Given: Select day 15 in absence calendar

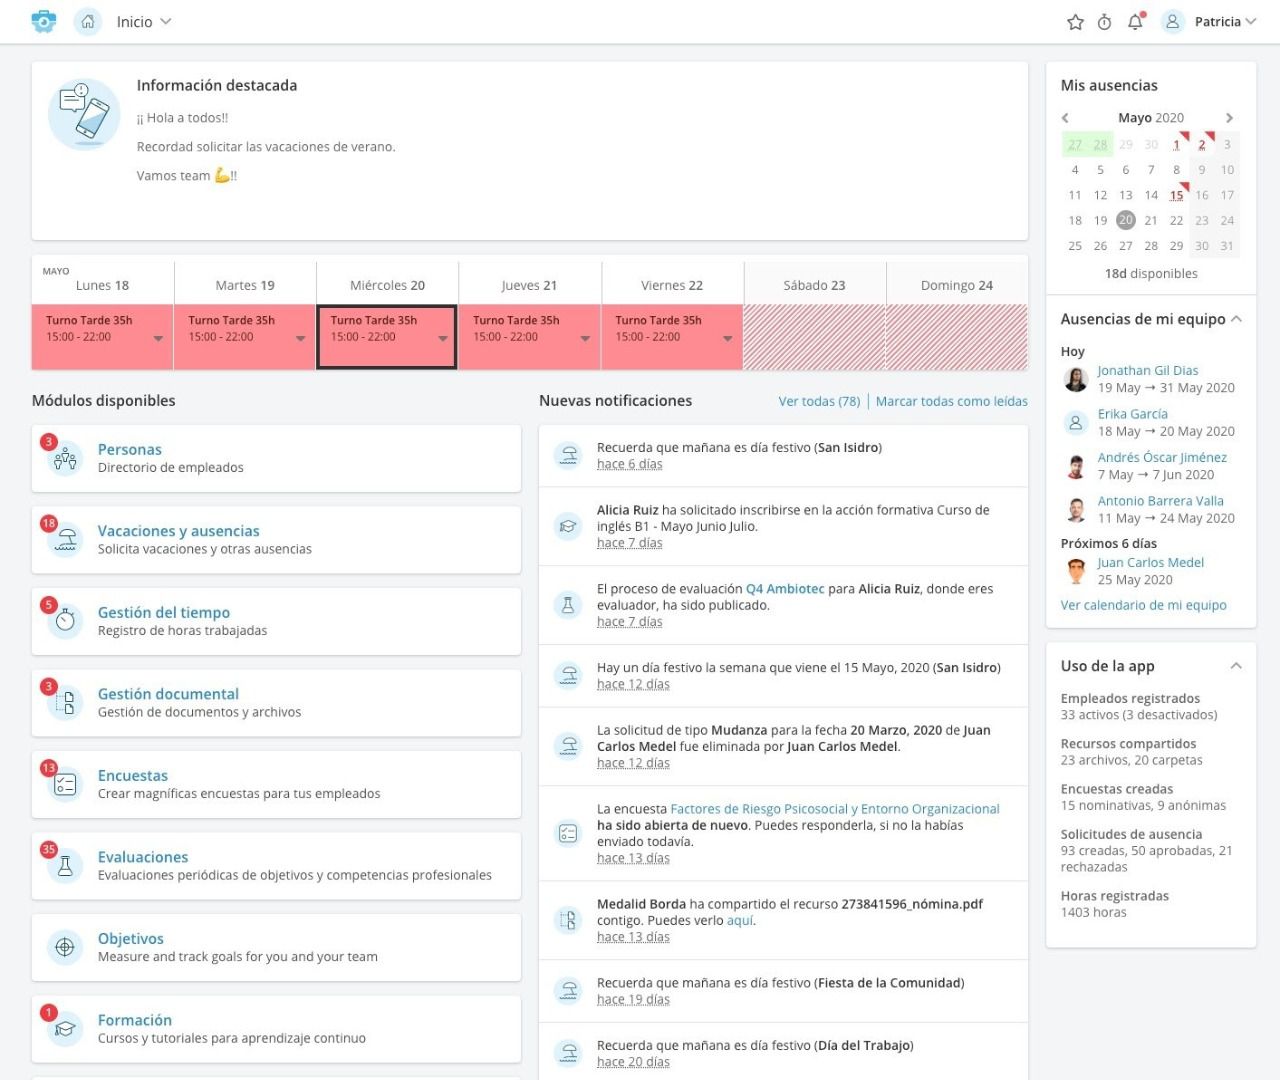Looking at the screenshot, I should pos(1176,195).
